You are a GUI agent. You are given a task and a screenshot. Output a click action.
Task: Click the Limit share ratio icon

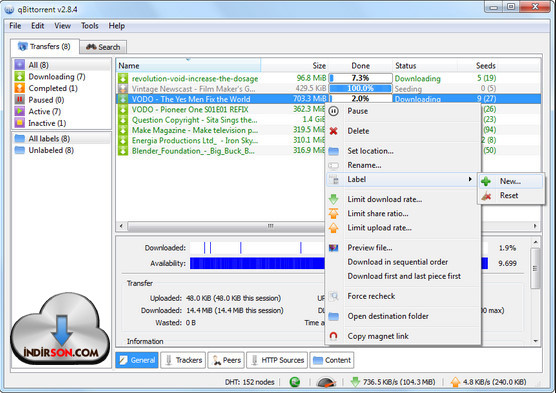click(x=333, y=214)
